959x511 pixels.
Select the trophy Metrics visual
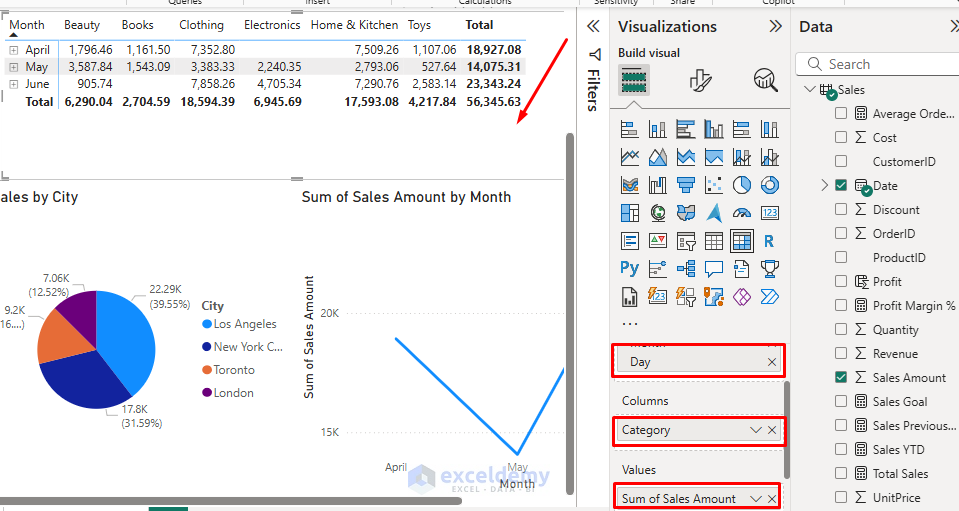pos(770,268)
